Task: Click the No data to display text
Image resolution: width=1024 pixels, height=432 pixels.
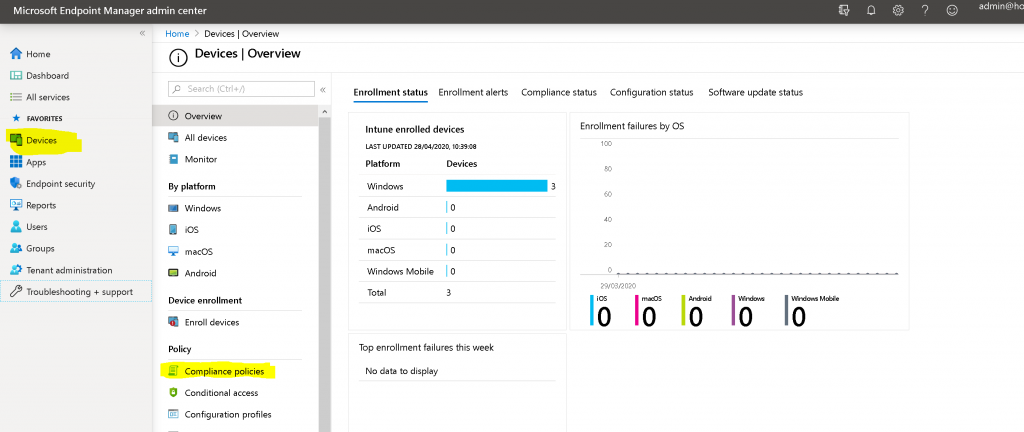Action: coord(402,371)
